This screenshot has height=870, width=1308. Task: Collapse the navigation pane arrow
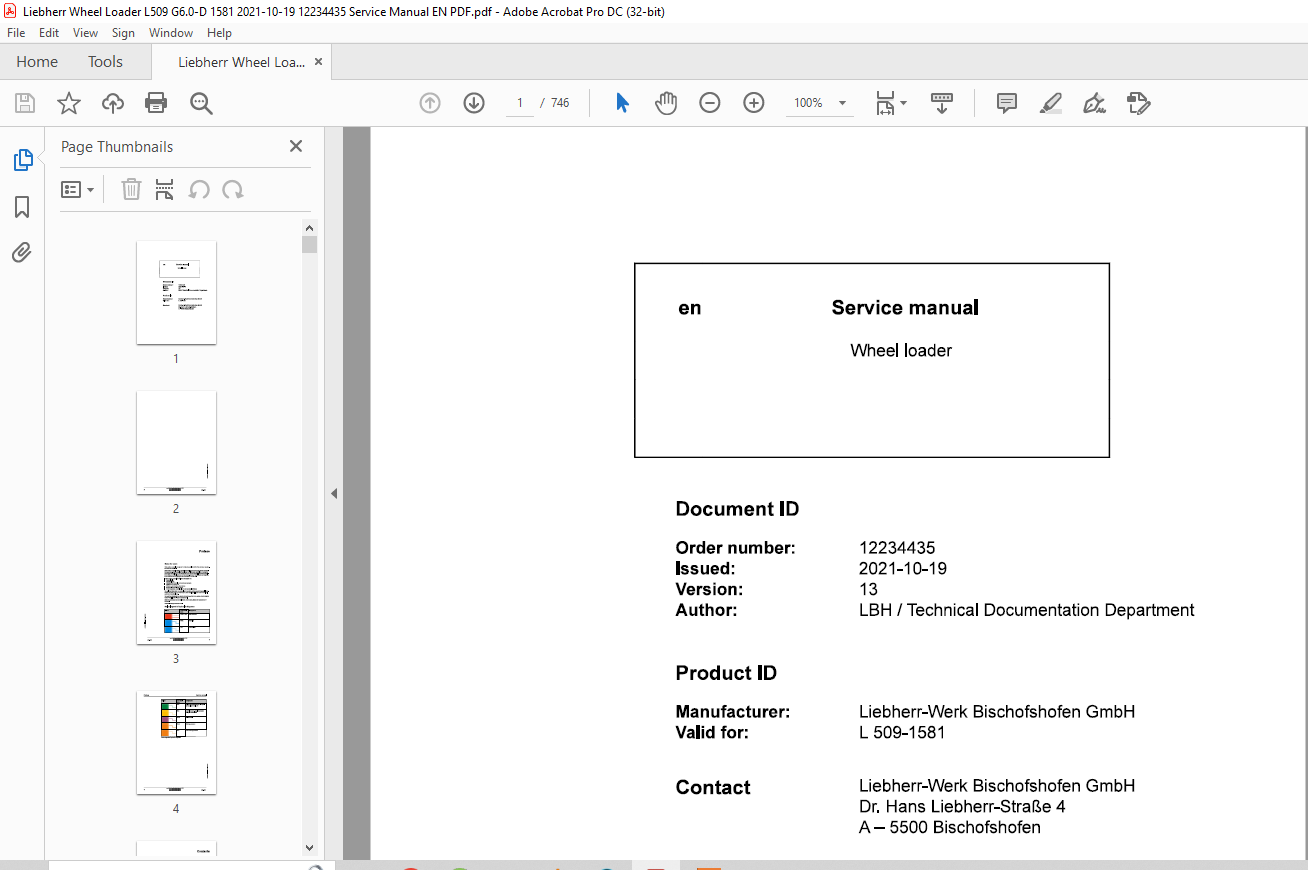334,493
